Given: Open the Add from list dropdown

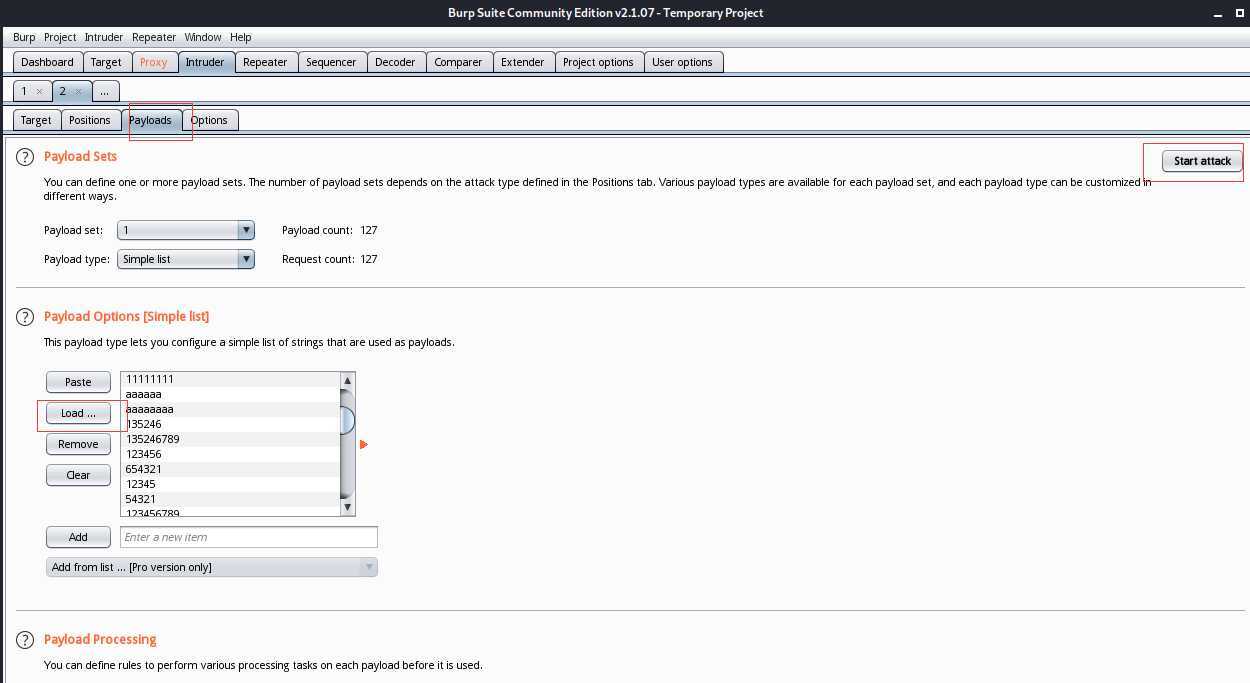Looking at the screenshot, I should click(212, 567).
